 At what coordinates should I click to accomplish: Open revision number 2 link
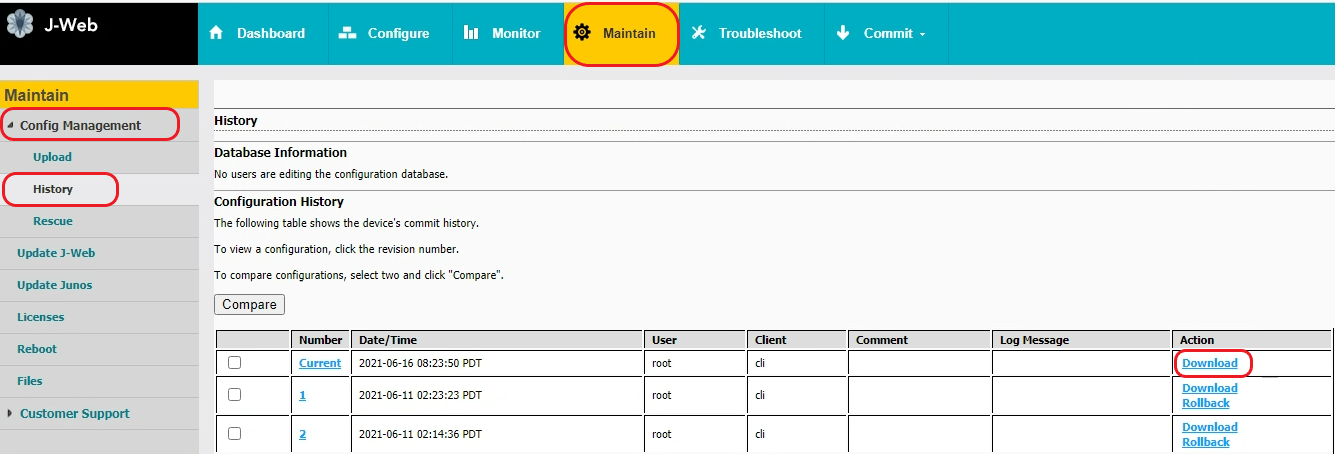[303, 434]
